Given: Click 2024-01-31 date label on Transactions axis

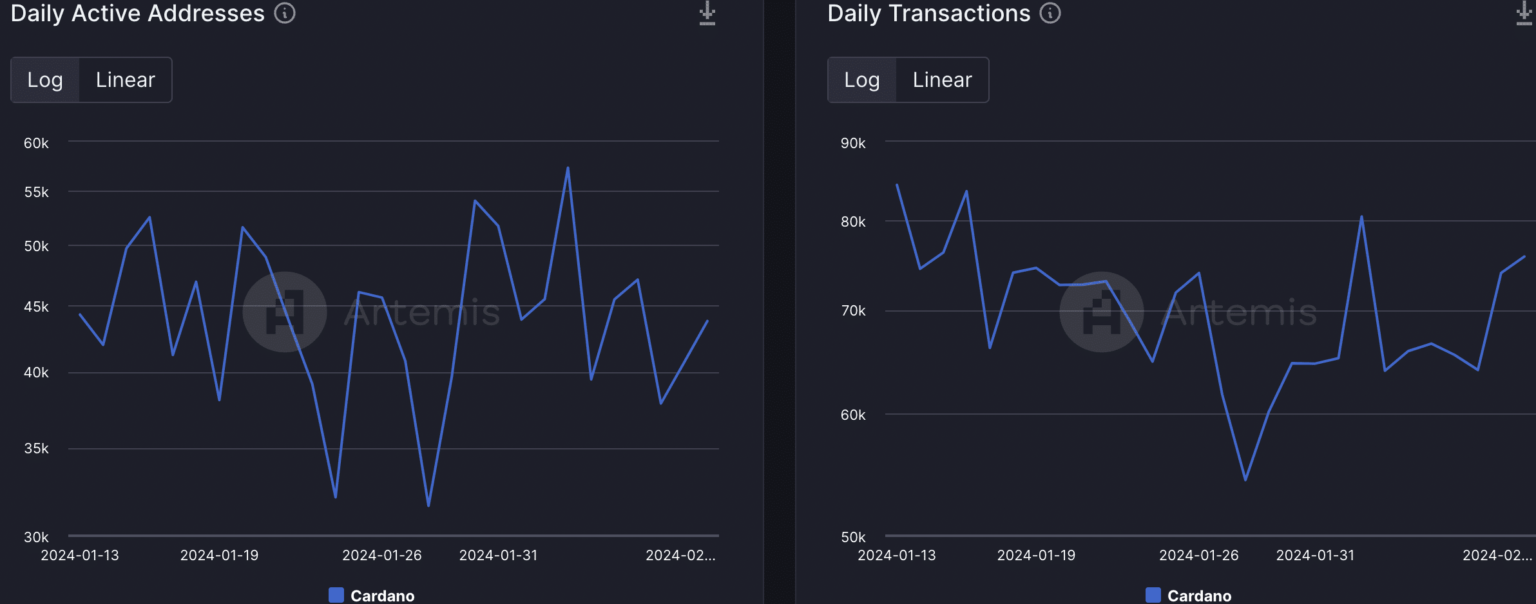Looking at the screenshot, I should tap(1316, 555).
